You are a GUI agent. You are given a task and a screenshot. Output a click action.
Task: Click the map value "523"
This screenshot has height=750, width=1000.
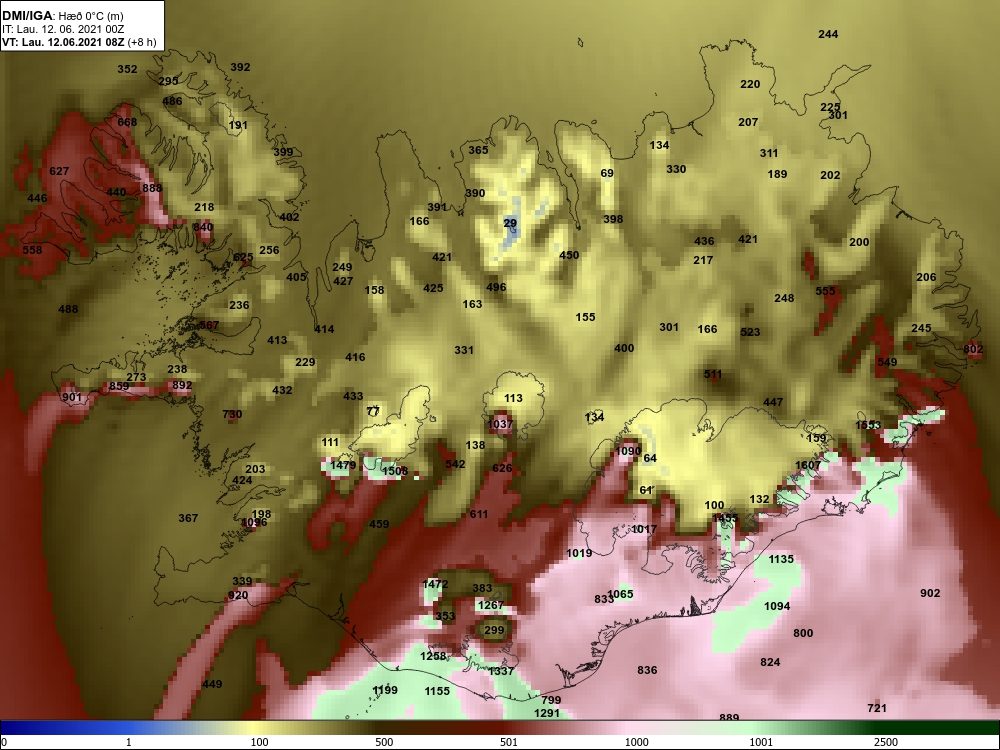[x=750, y=332]
